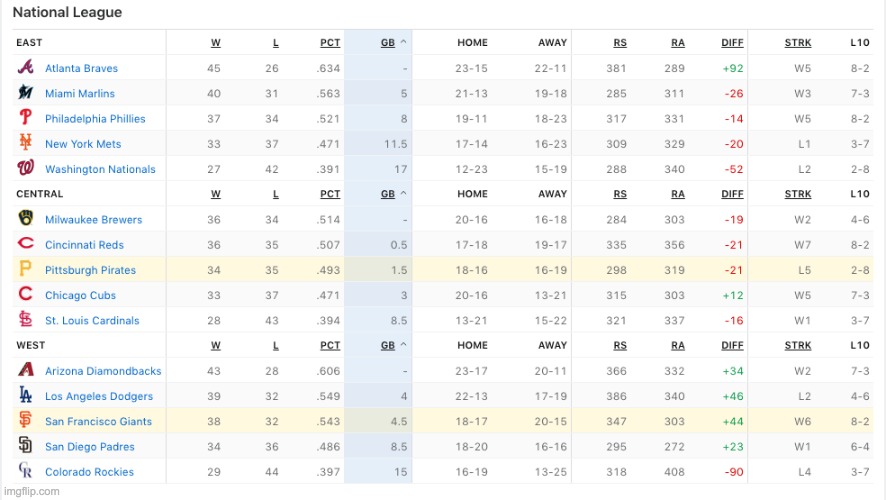Click the Atlanta Braves team logo
Screen dimensions: 886x500
[x=25, y=67]
